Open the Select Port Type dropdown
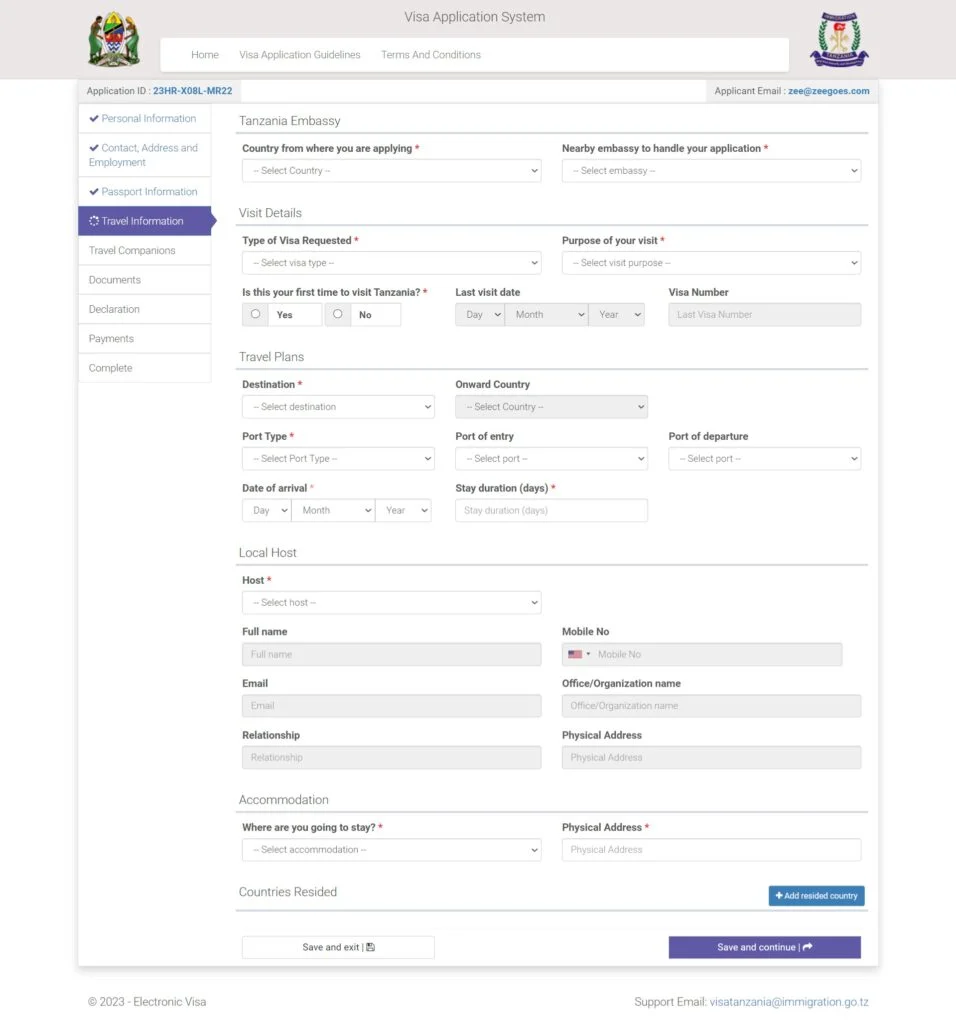This screenshot has height=1024, width=956. coord(338,459)
